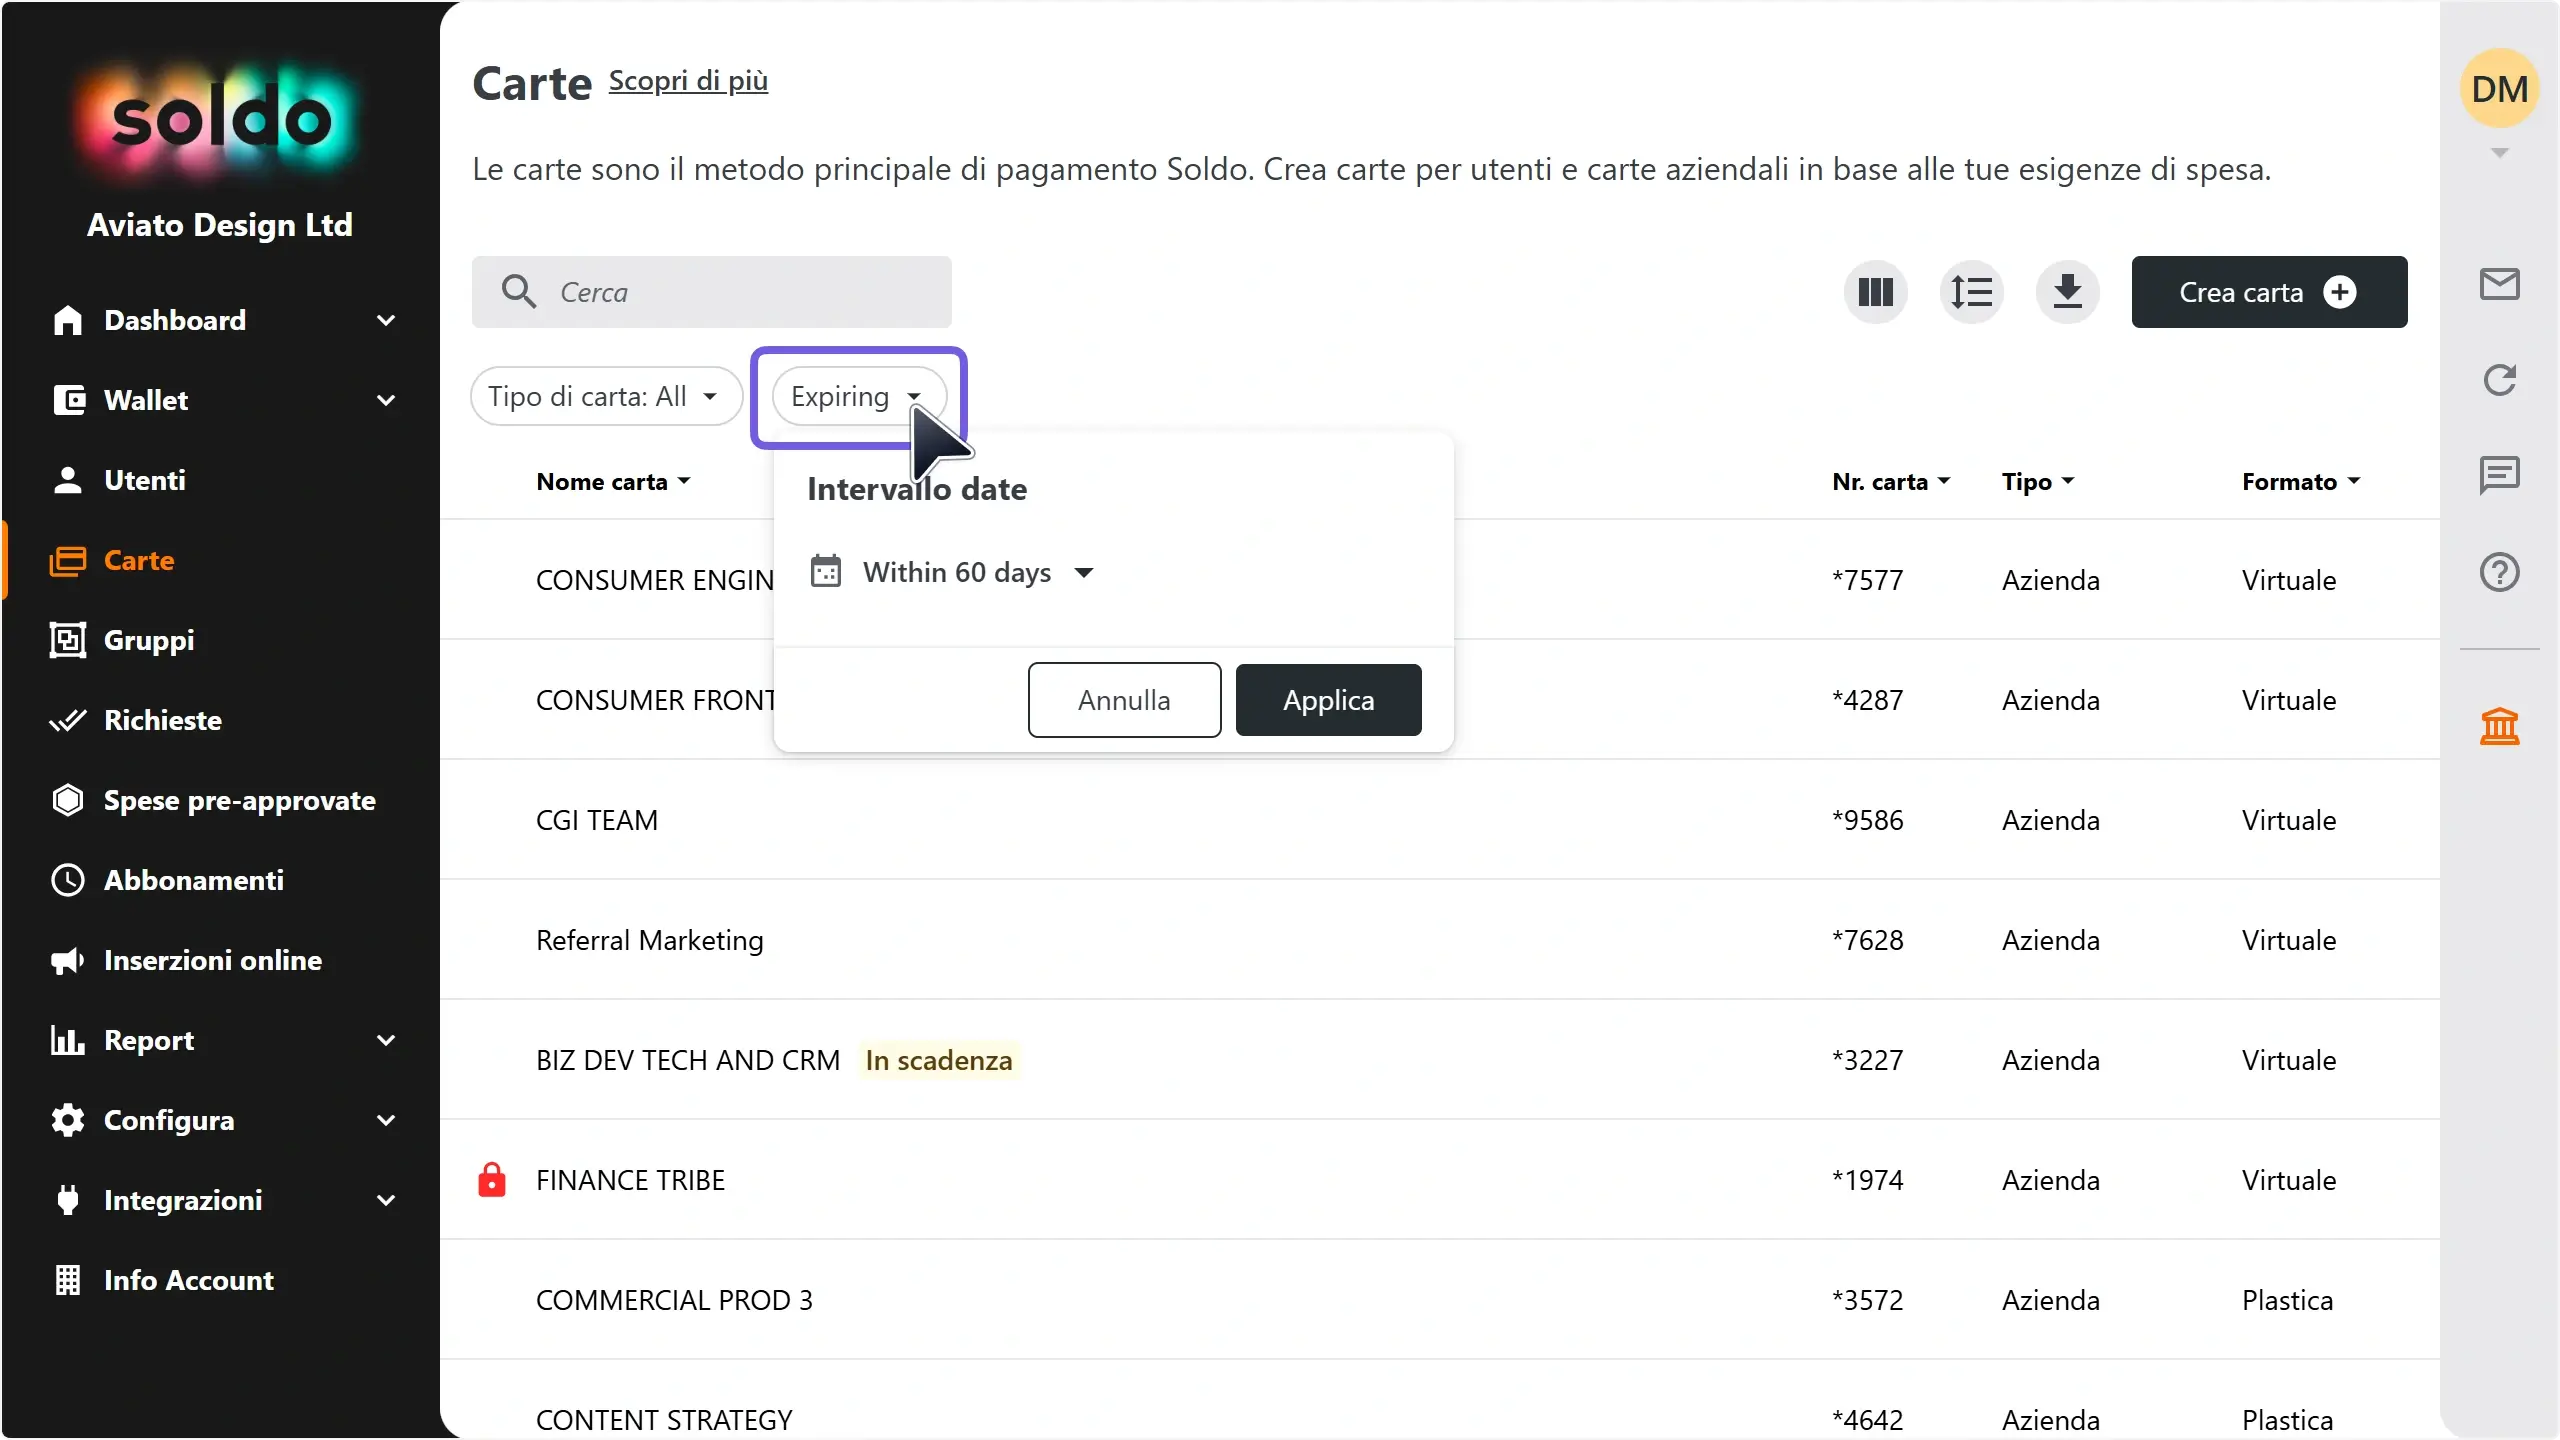2560x1440 pixels.
Task: Click the Applica button
Action: 1328,700
